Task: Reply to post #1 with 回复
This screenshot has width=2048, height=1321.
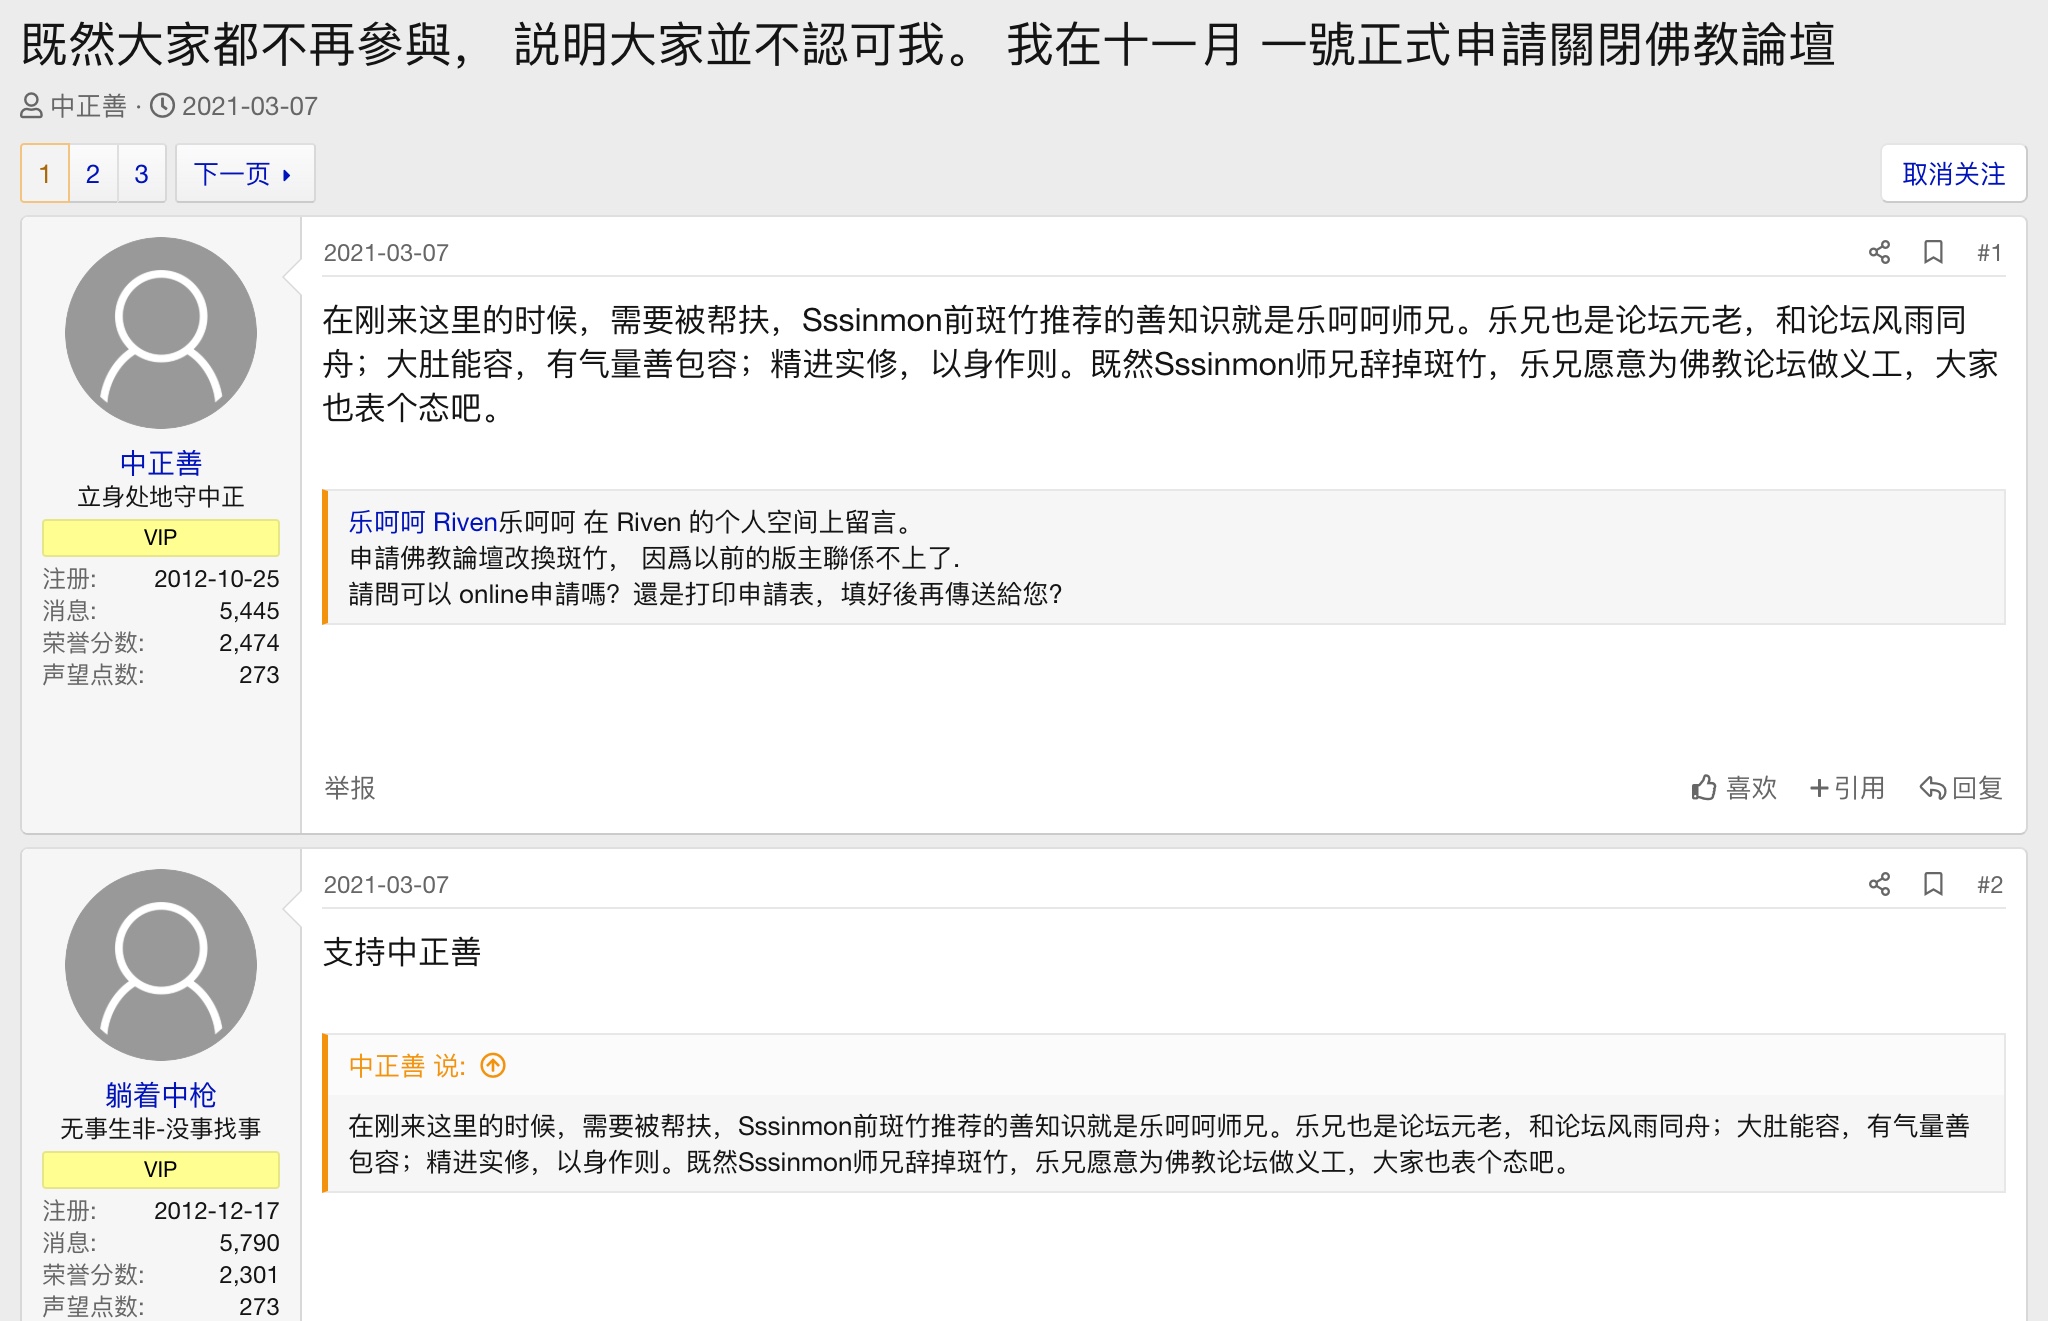Action: [1961, 788]
